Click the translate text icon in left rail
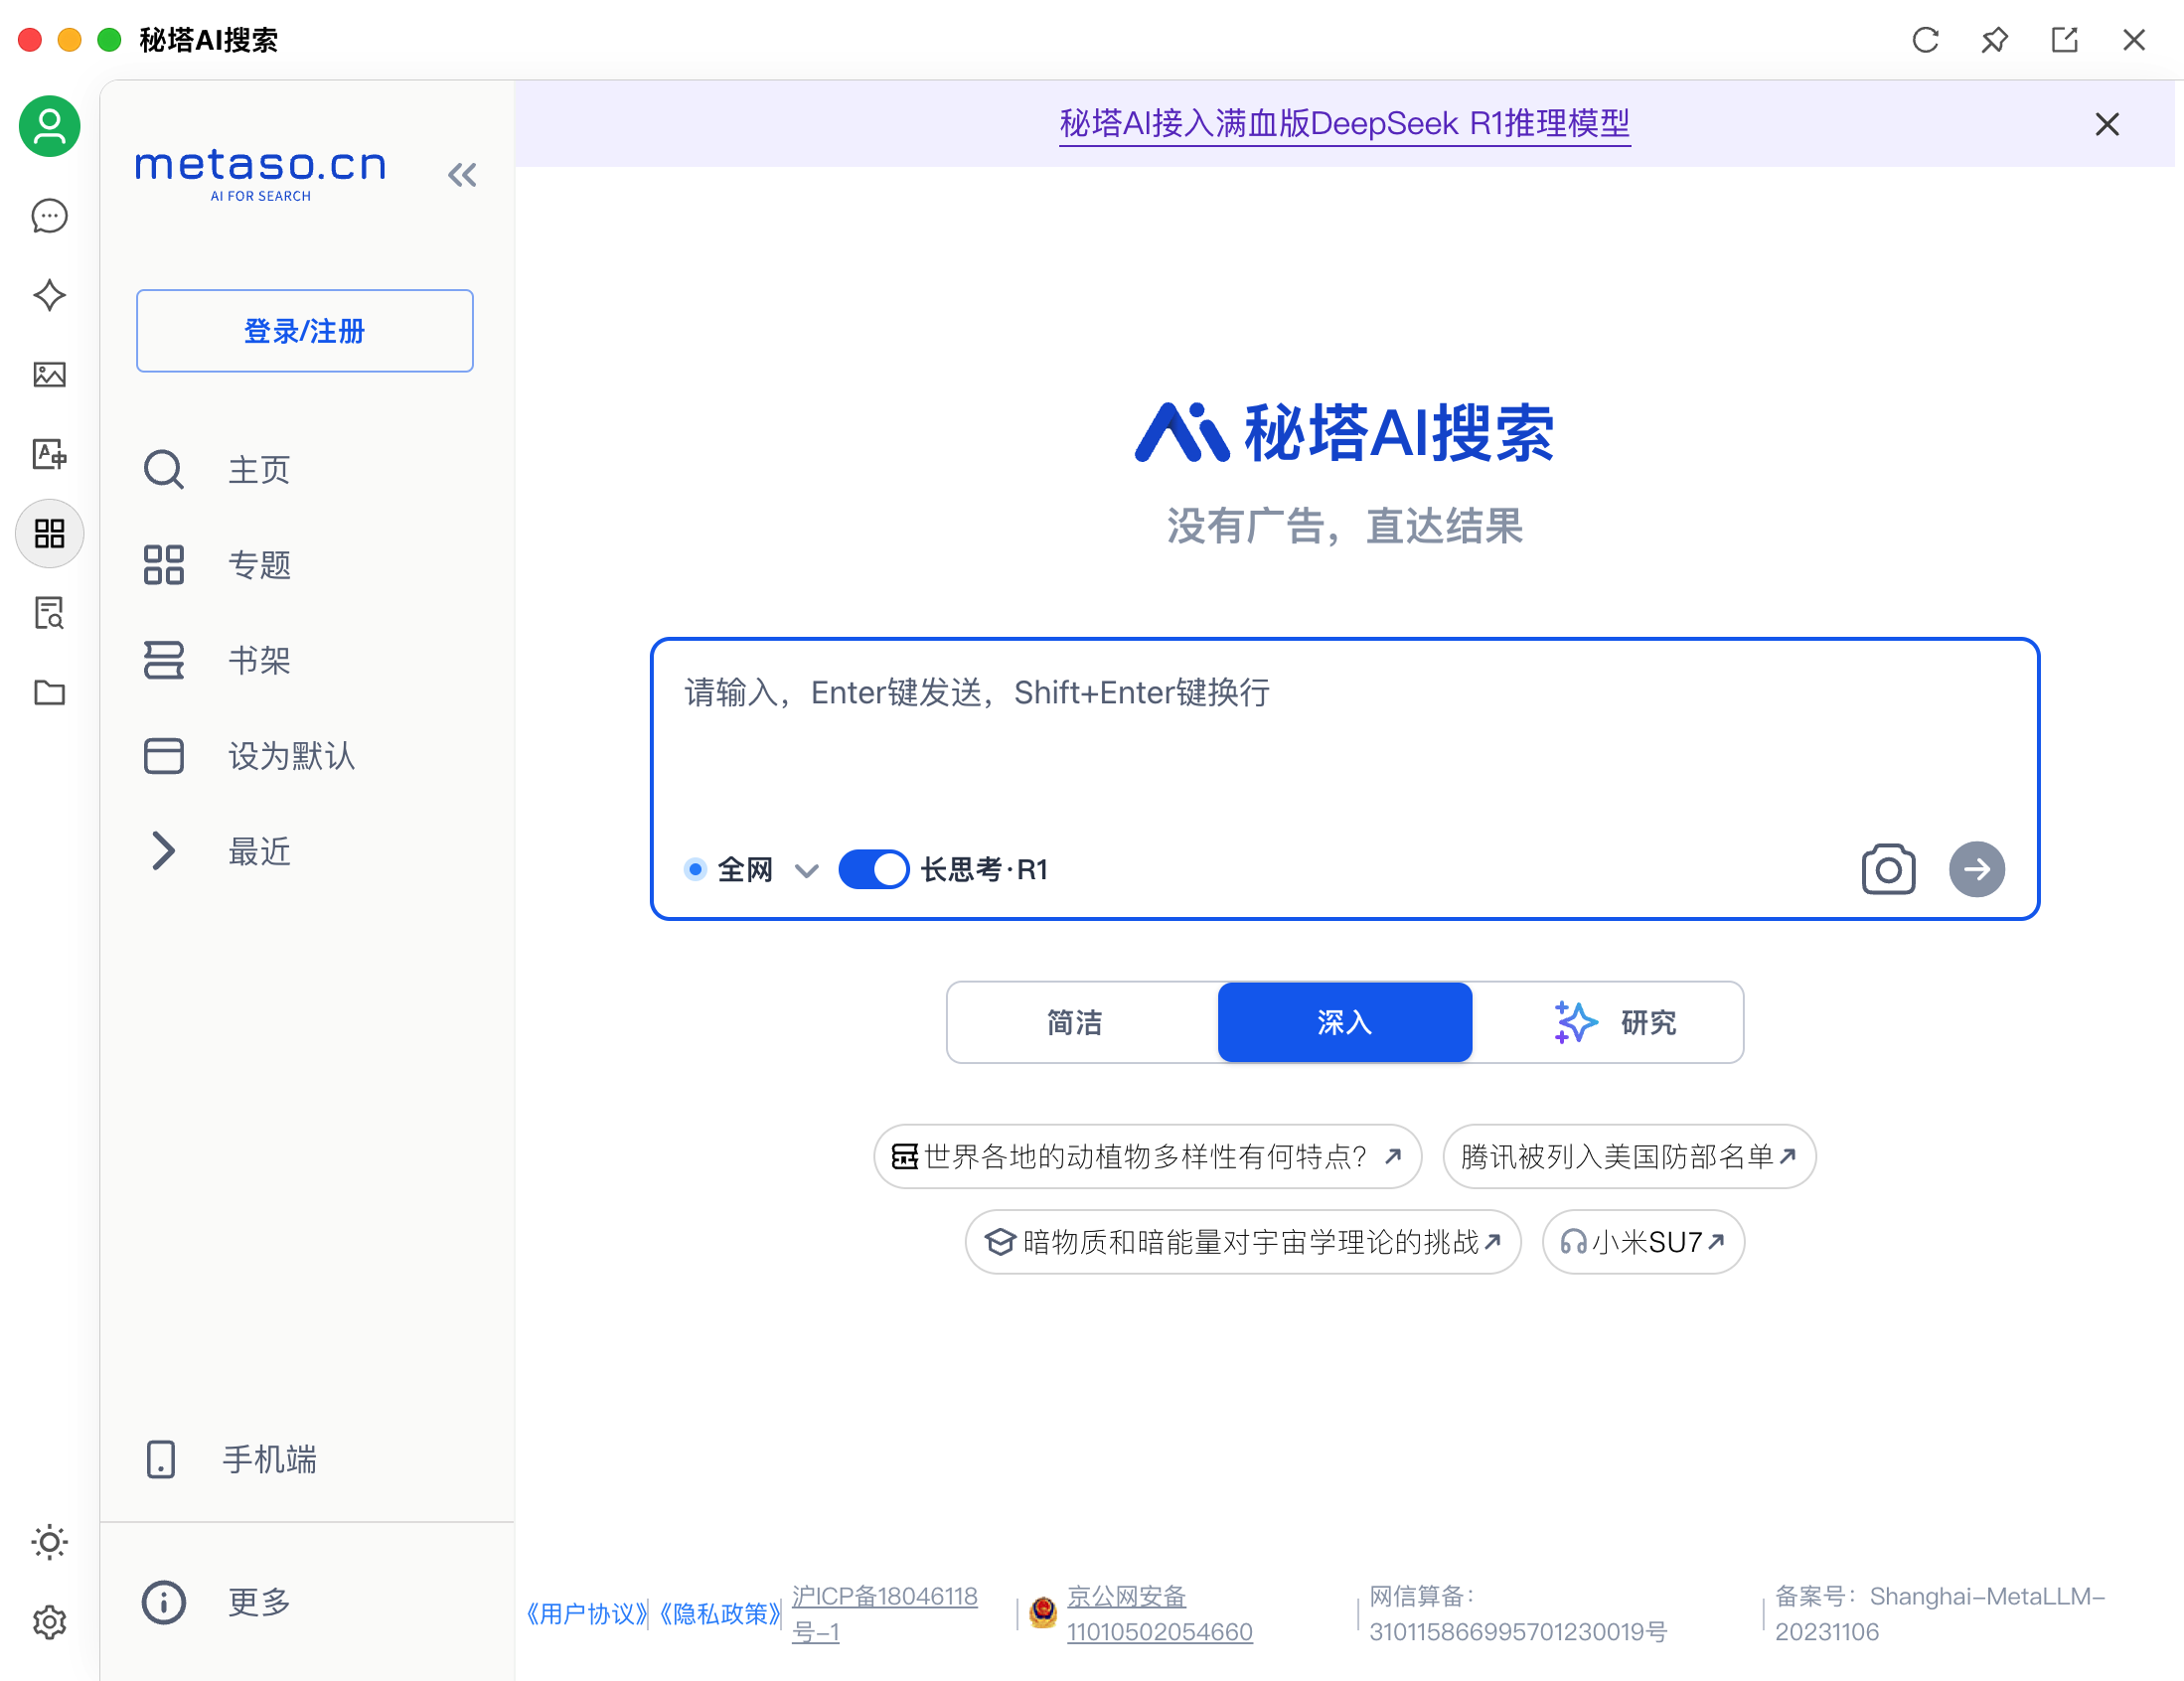Screen dimensions: 2184x1681 49,454
